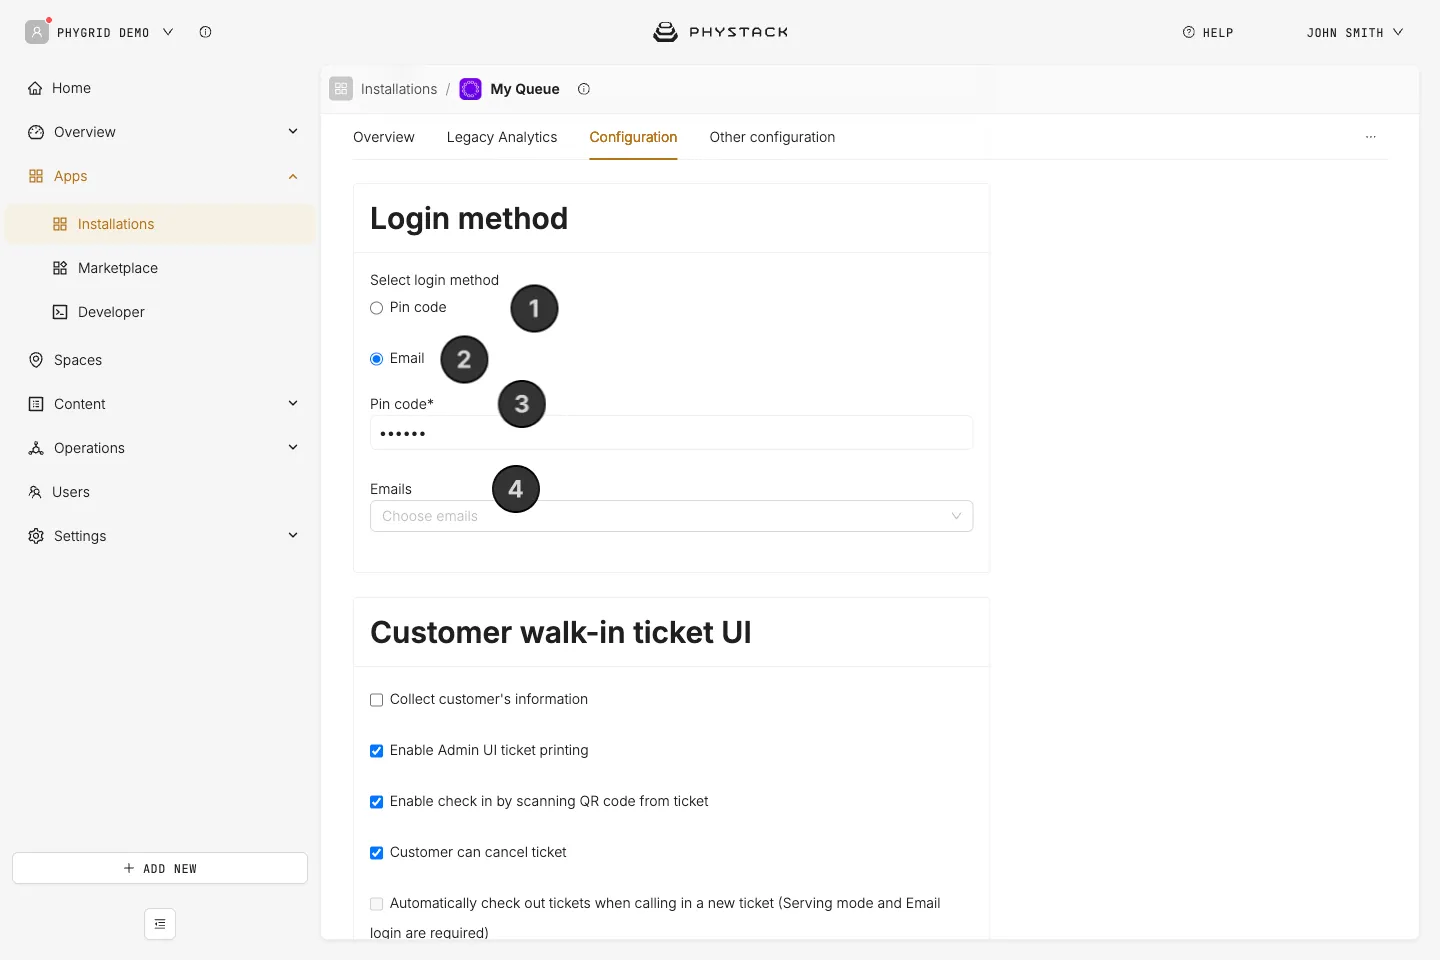Expand the Overview sidebar chevron
Image resolution: width=1440 pixels, height=960 pixels.
tap(293, 131)
